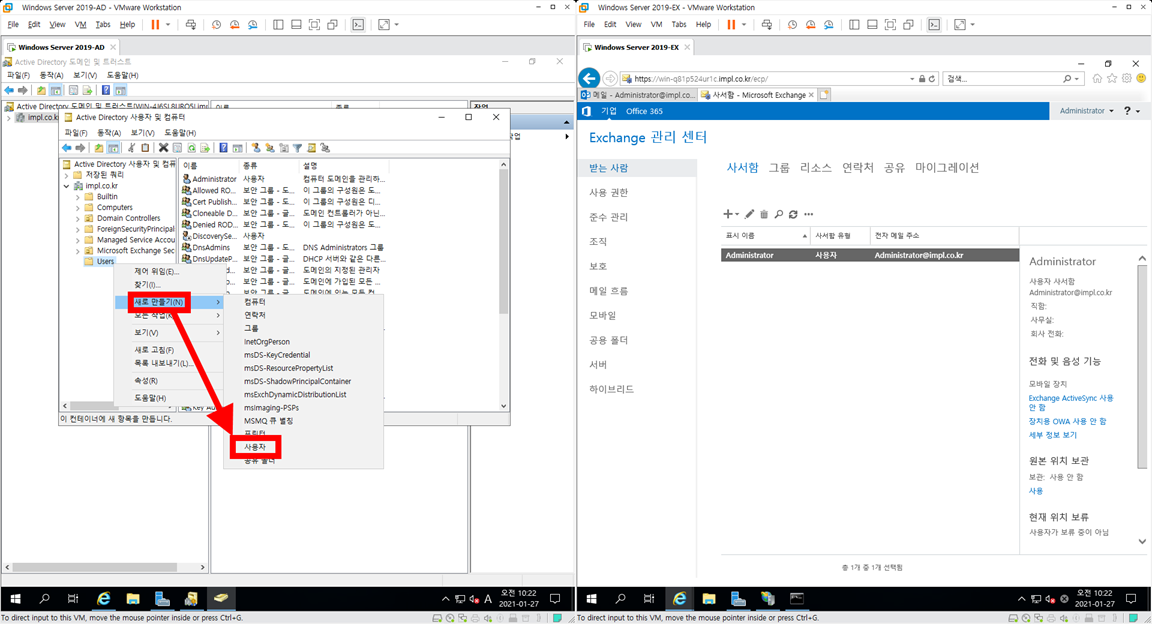
Task: Open File Explorer from the 2019-EX VM taskbar
Action: click(x=708, y=598)
